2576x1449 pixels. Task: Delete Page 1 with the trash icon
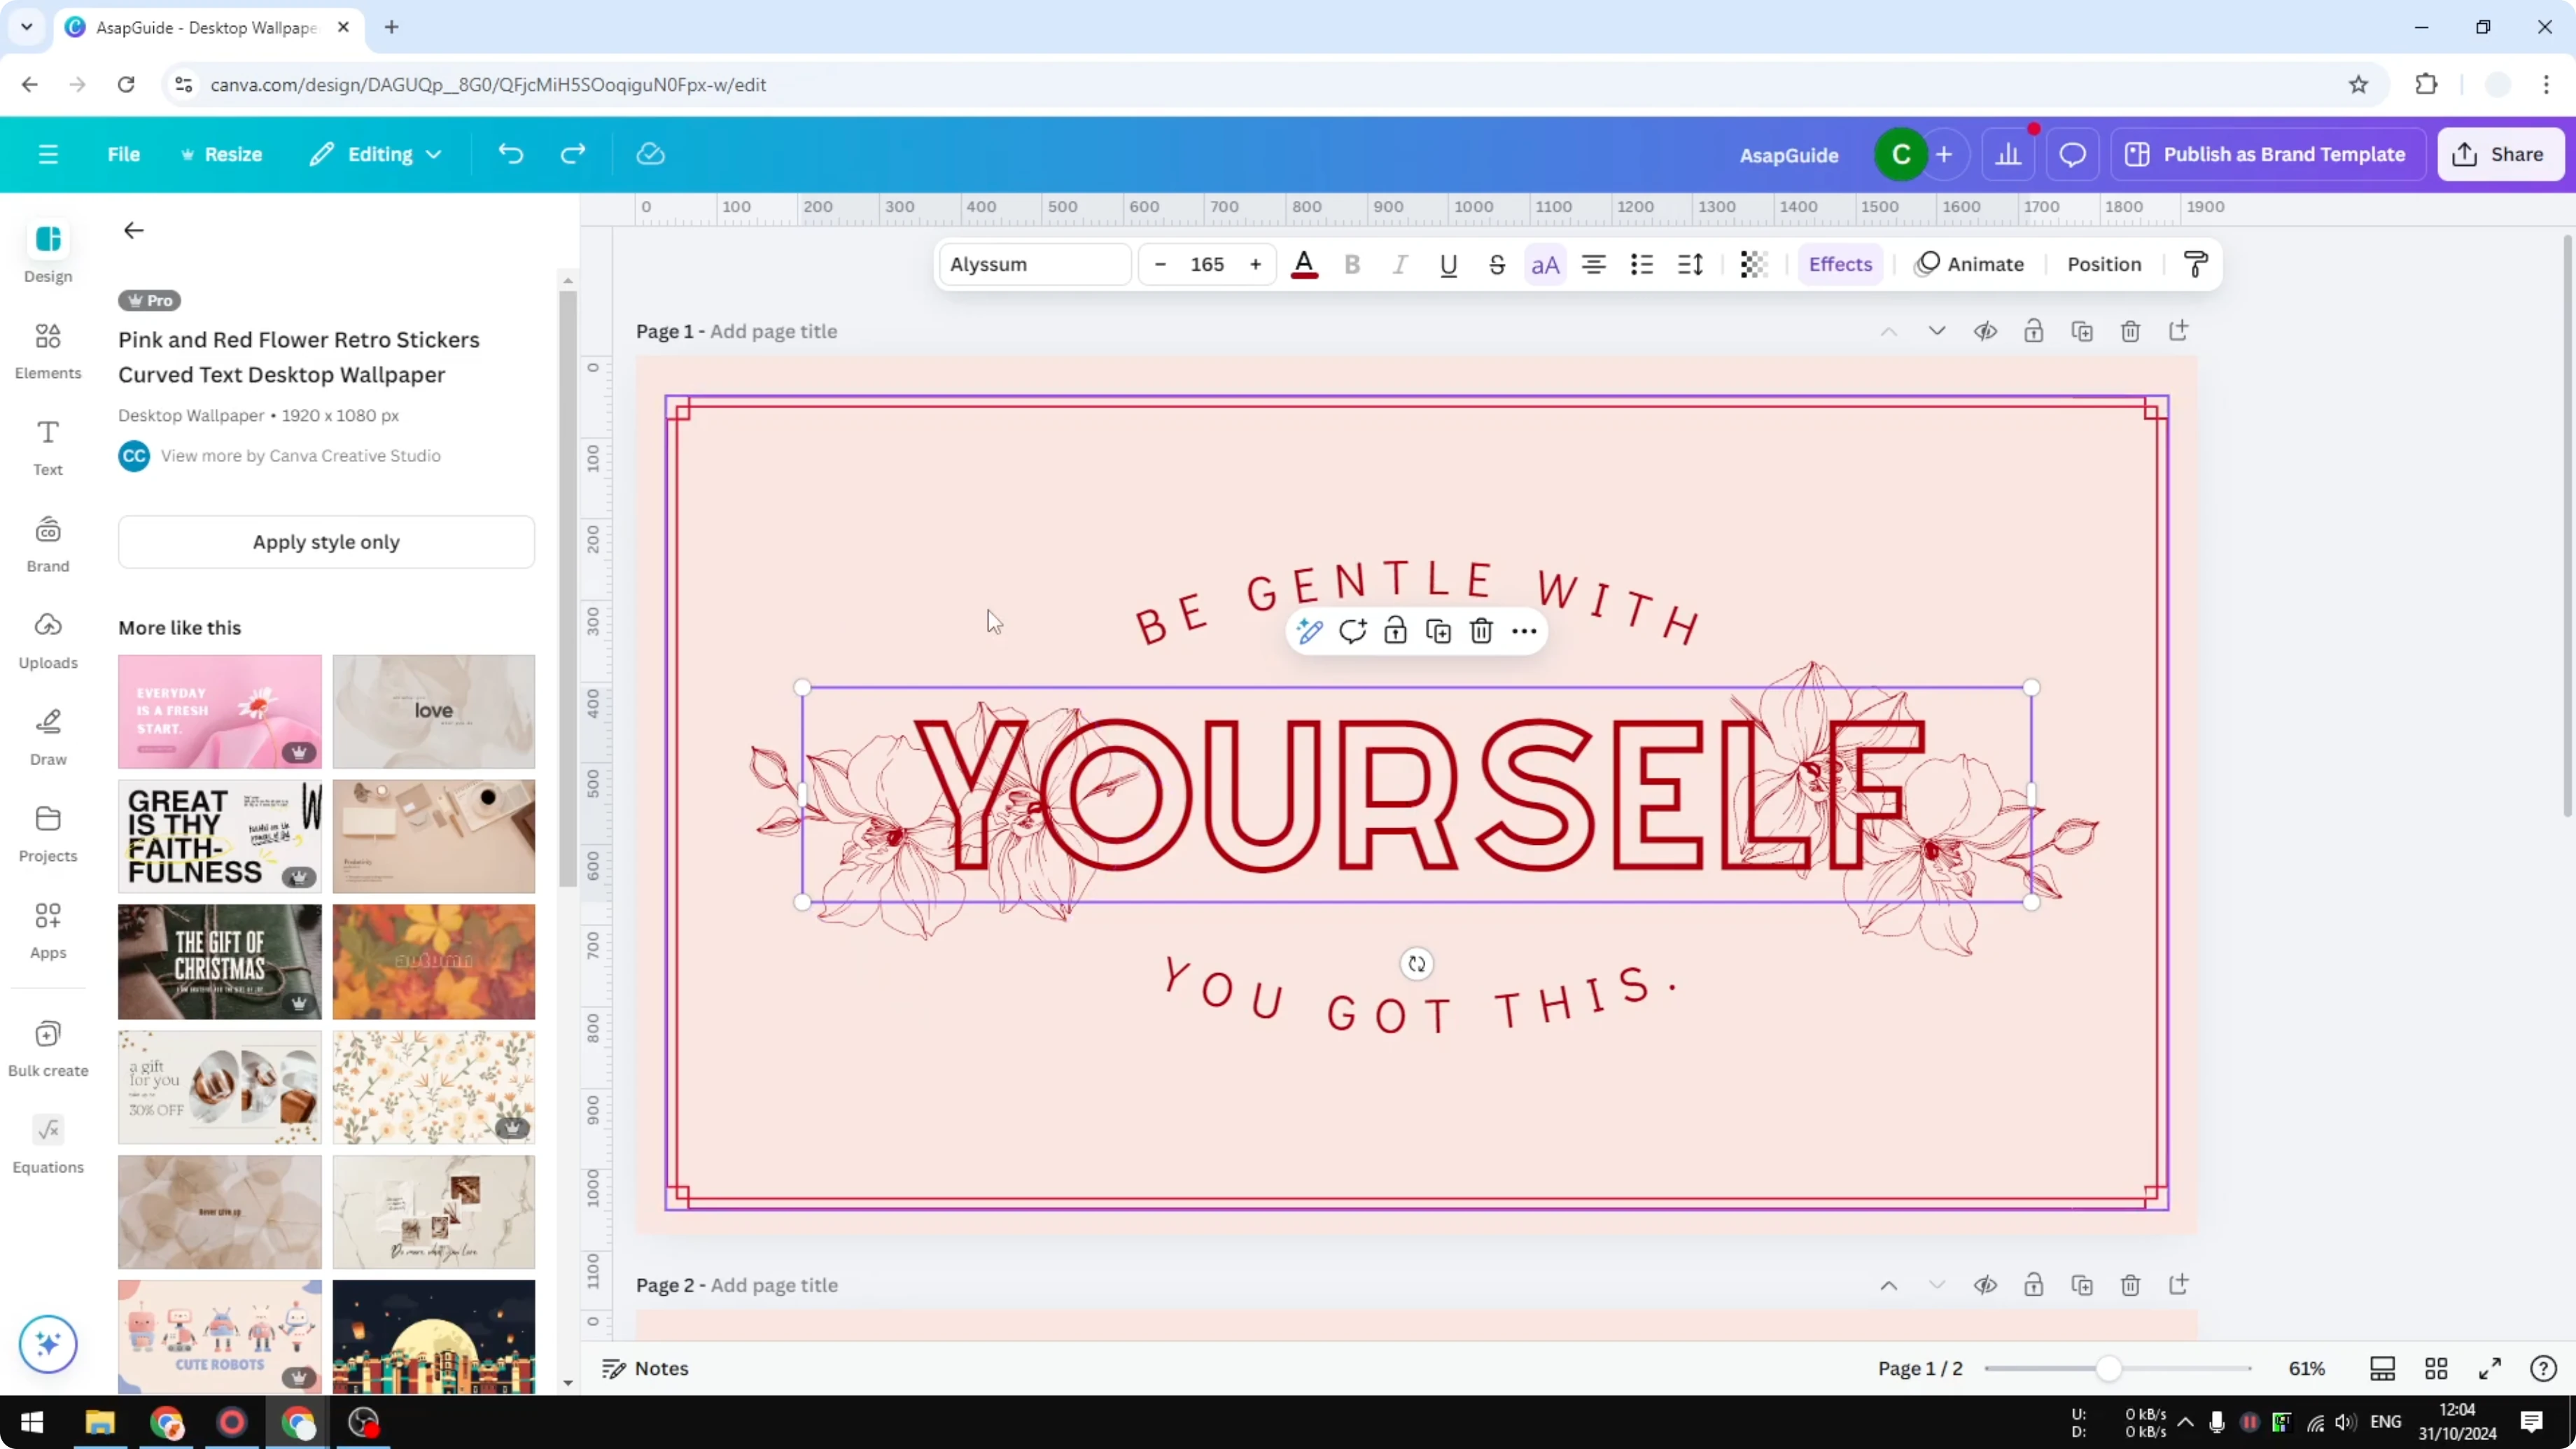[x=2130, y=331]
